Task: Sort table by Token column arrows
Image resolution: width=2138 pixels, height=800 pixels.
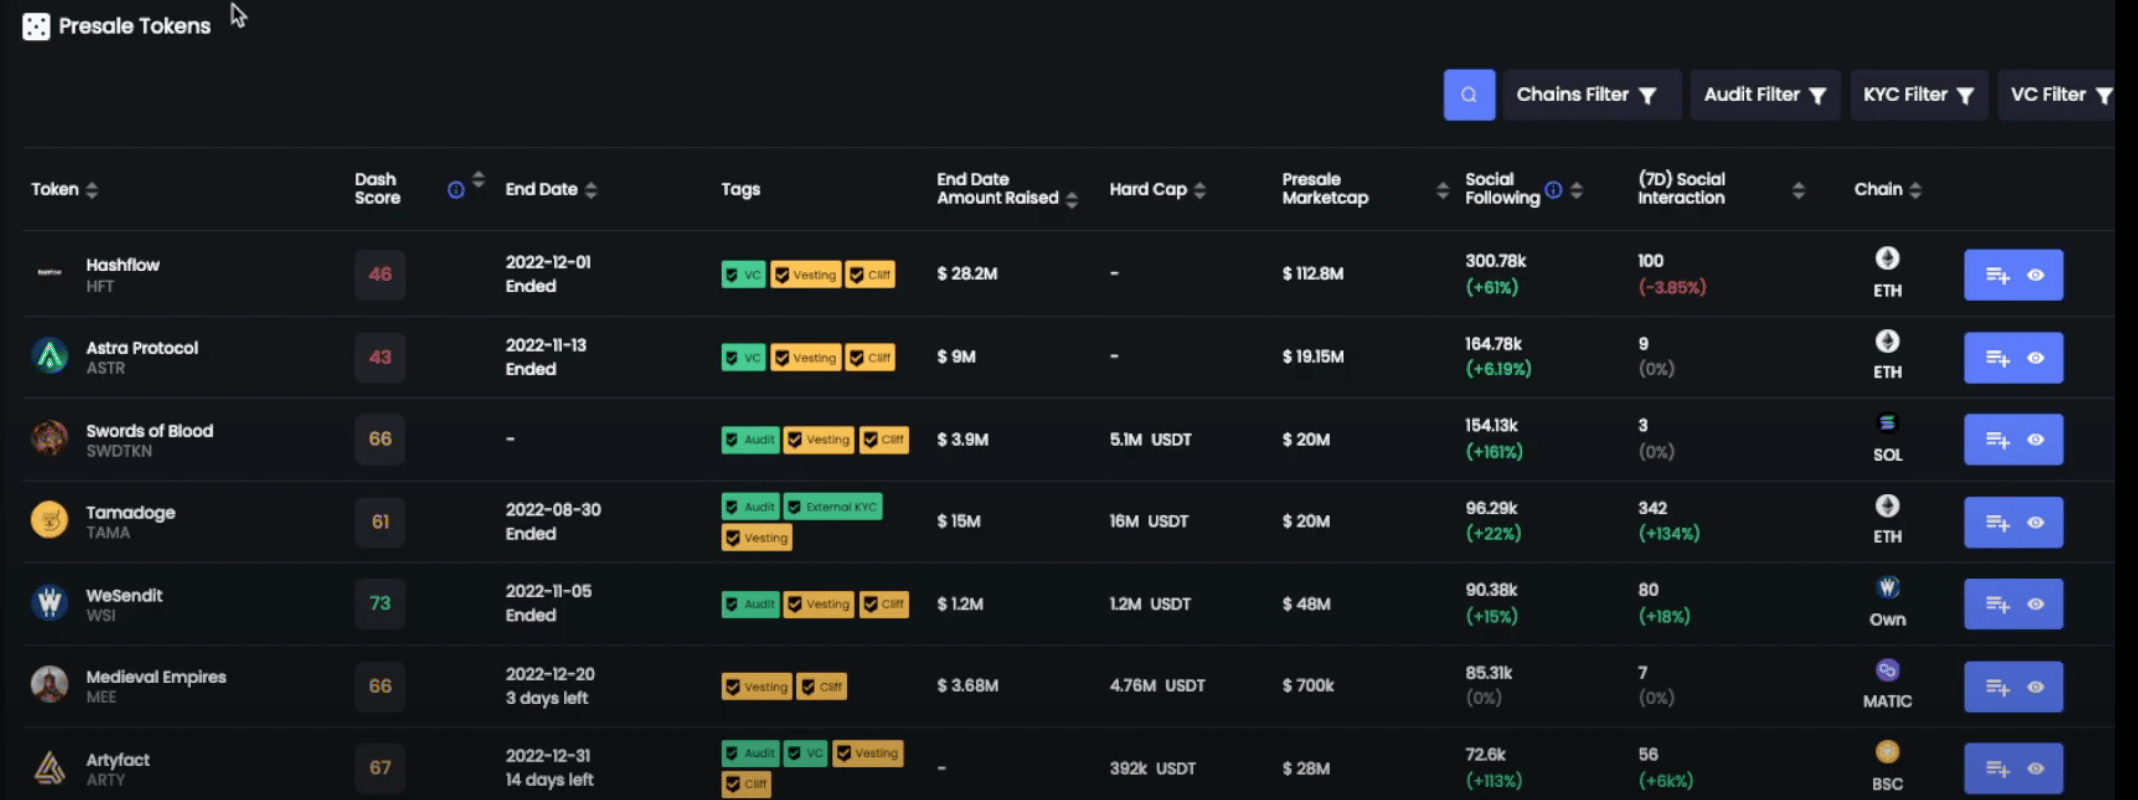Action: click(x=92, y=190)
